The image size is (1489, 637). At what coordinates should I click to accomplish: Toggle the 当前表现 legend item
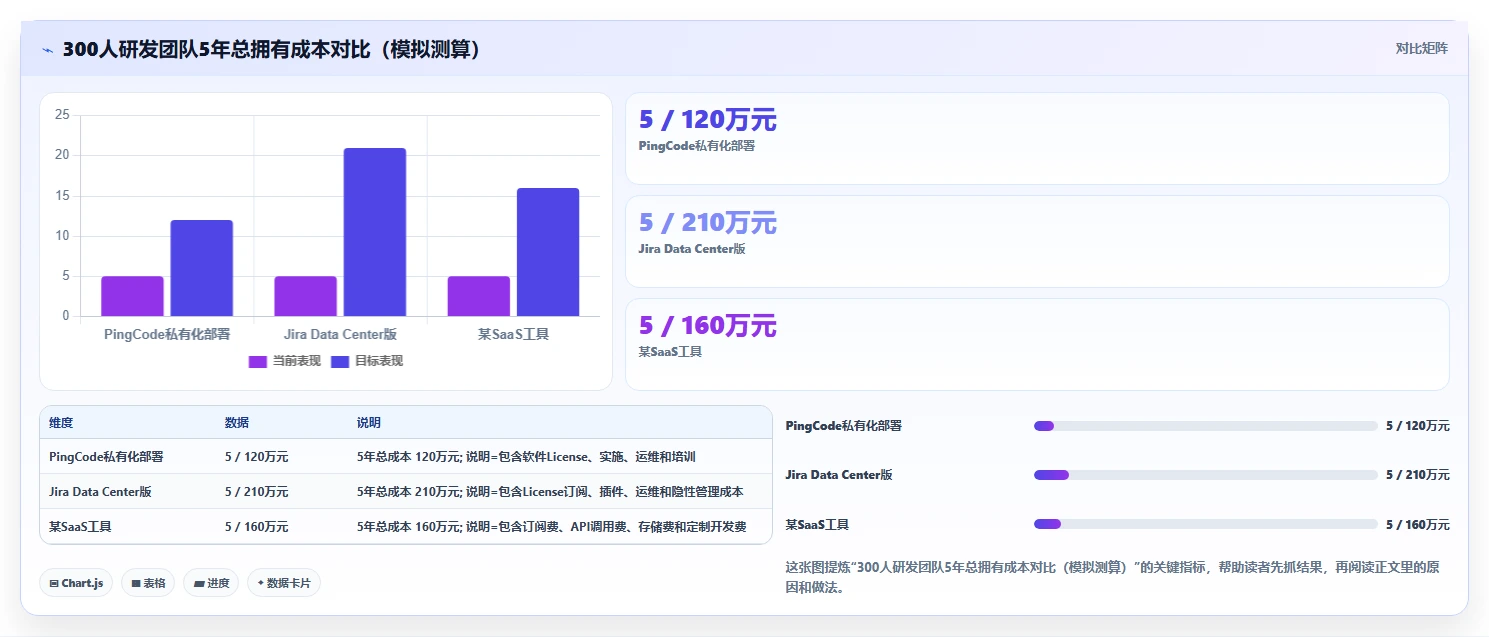pos(284,361)
